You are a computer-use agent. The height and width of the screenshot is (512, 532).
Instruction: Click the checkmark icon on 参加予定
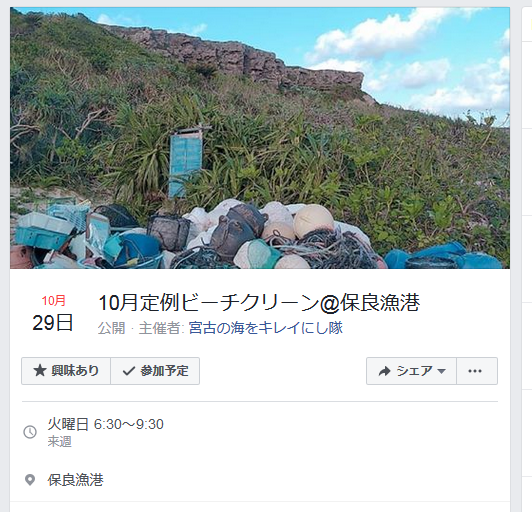[x=129, y=371]
